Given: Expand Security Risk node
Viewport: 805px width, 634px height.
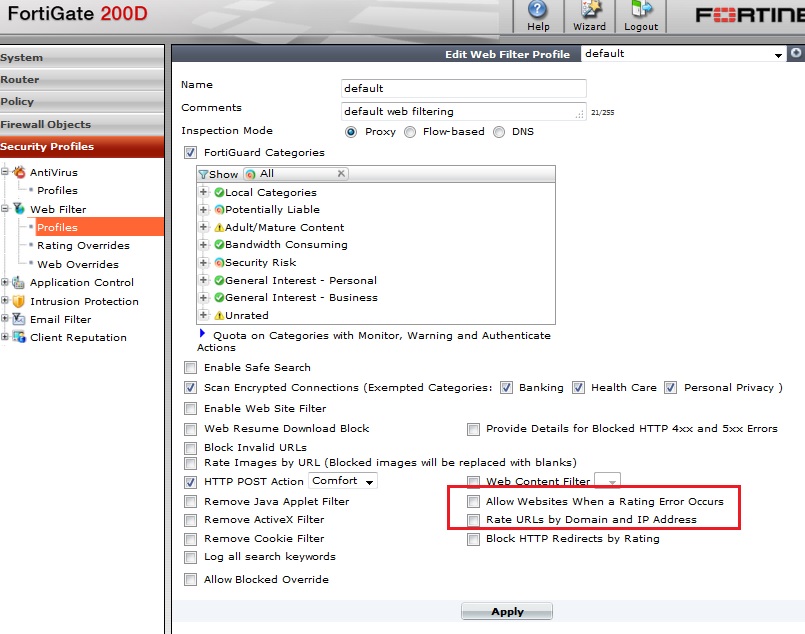Looking at the screenshot, I should [x=203, y=262].
